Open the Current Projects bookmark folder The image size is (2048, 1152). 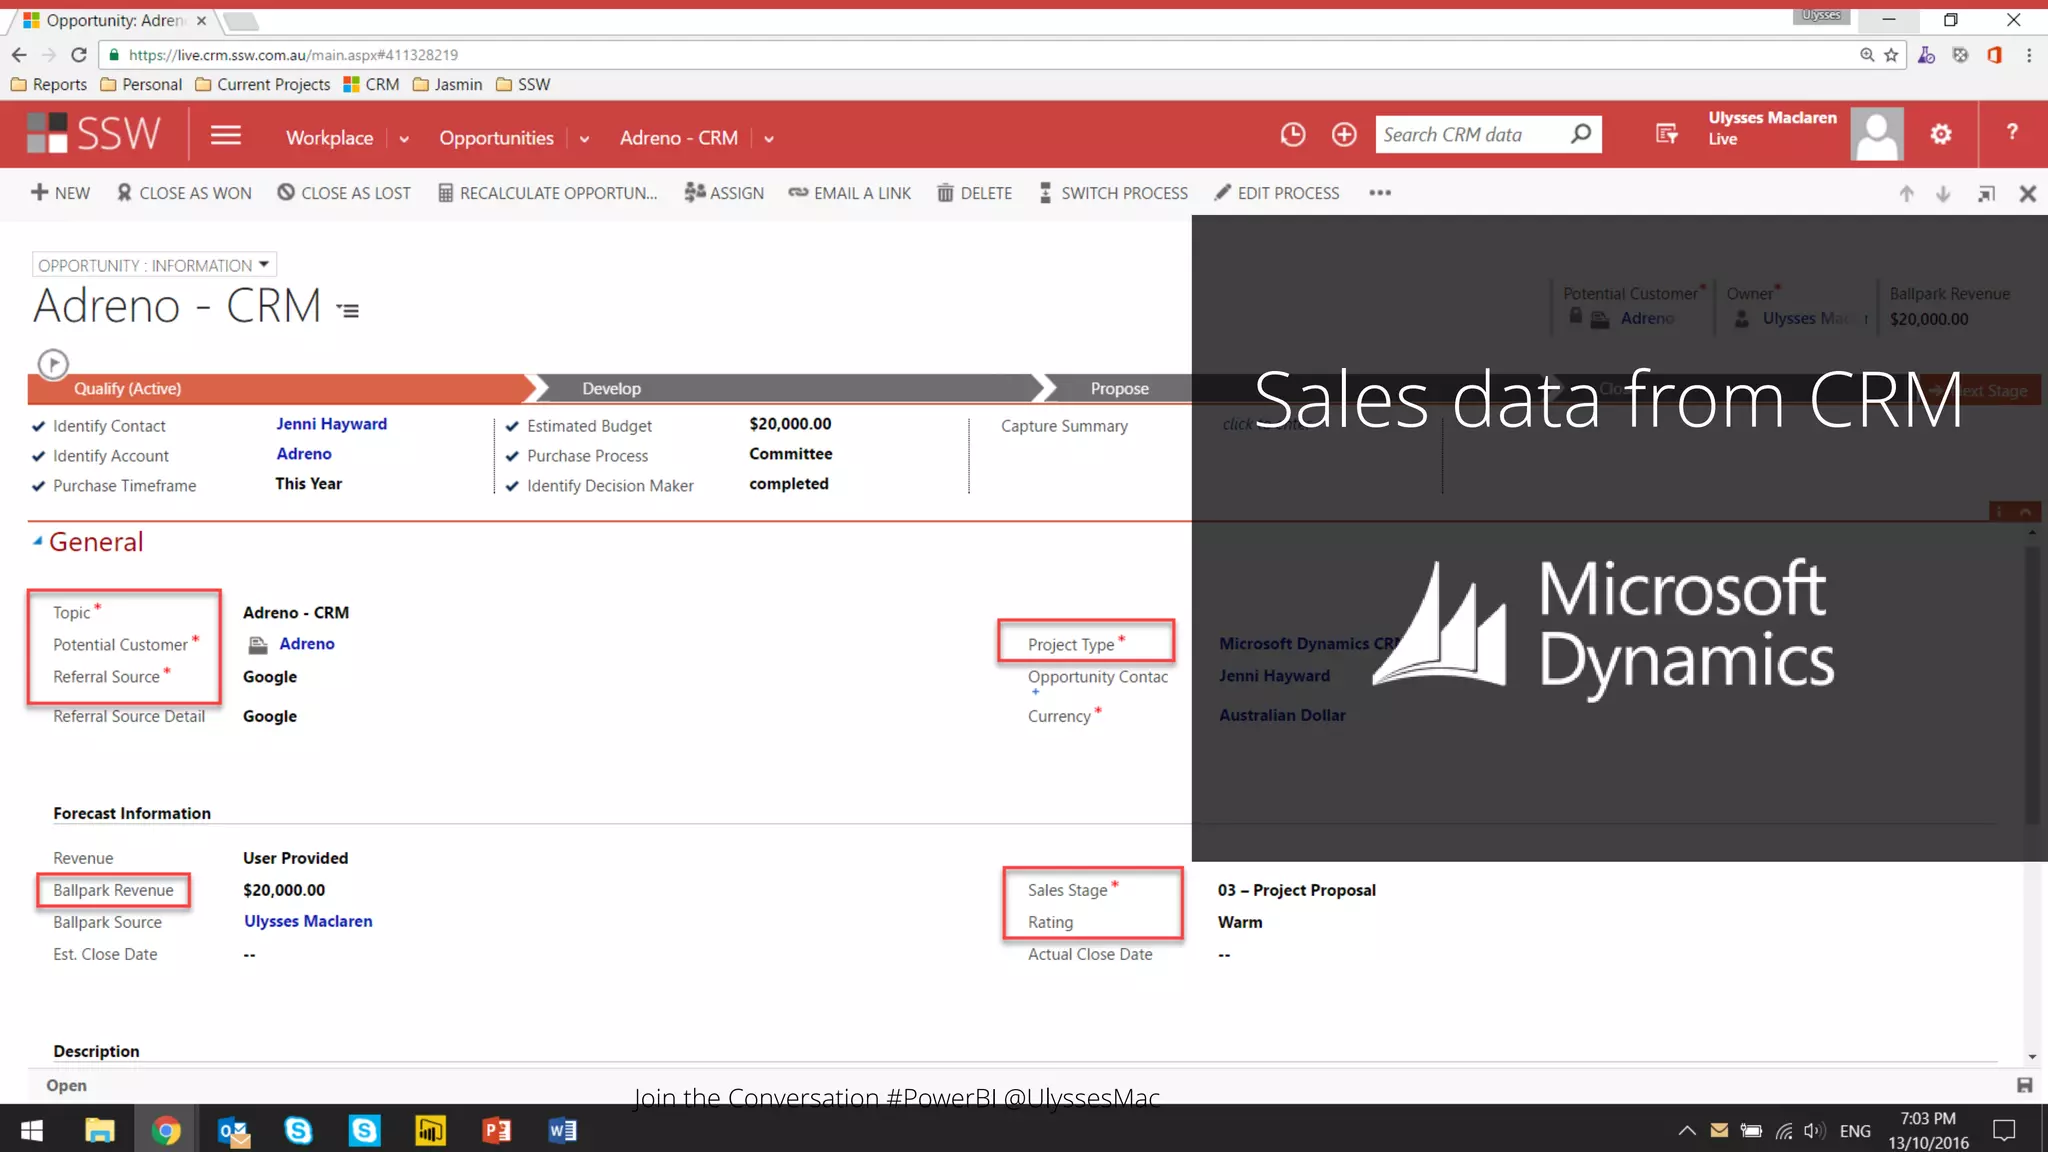tap(263, 85)
